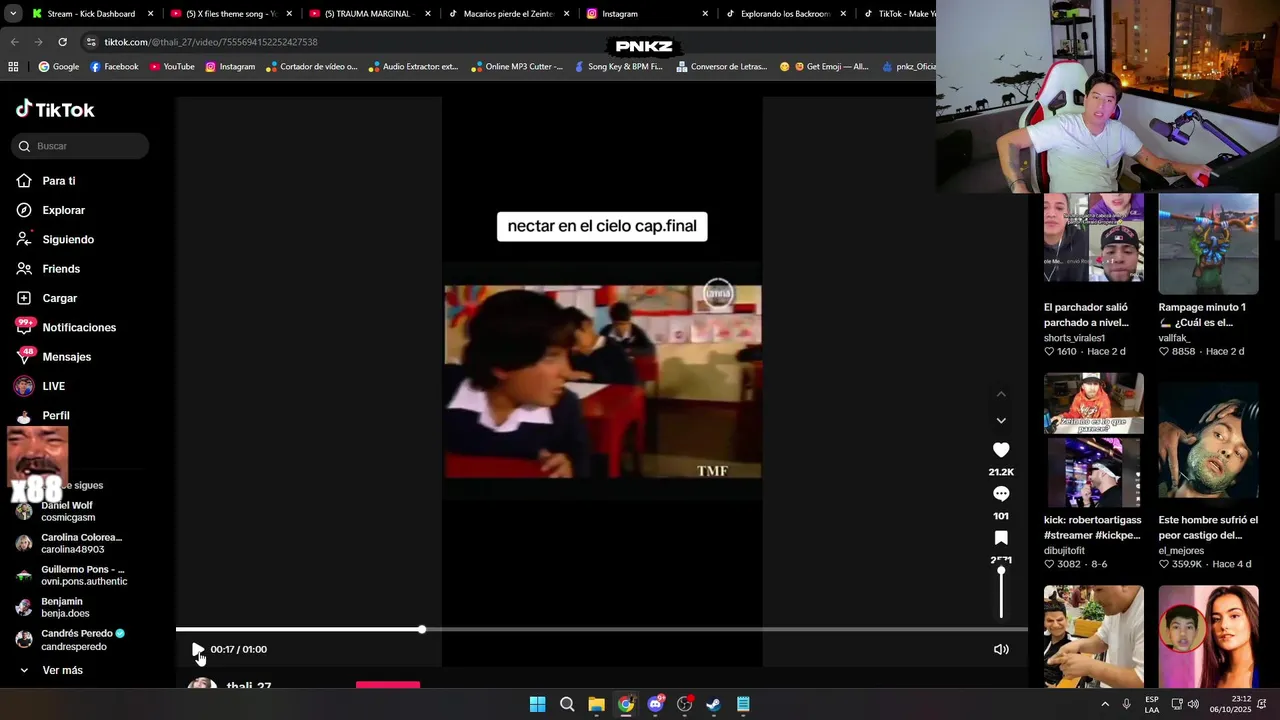Open Candrés Peredo account
The width and height of the screenshot is (1280, 720).
point(71,640)
